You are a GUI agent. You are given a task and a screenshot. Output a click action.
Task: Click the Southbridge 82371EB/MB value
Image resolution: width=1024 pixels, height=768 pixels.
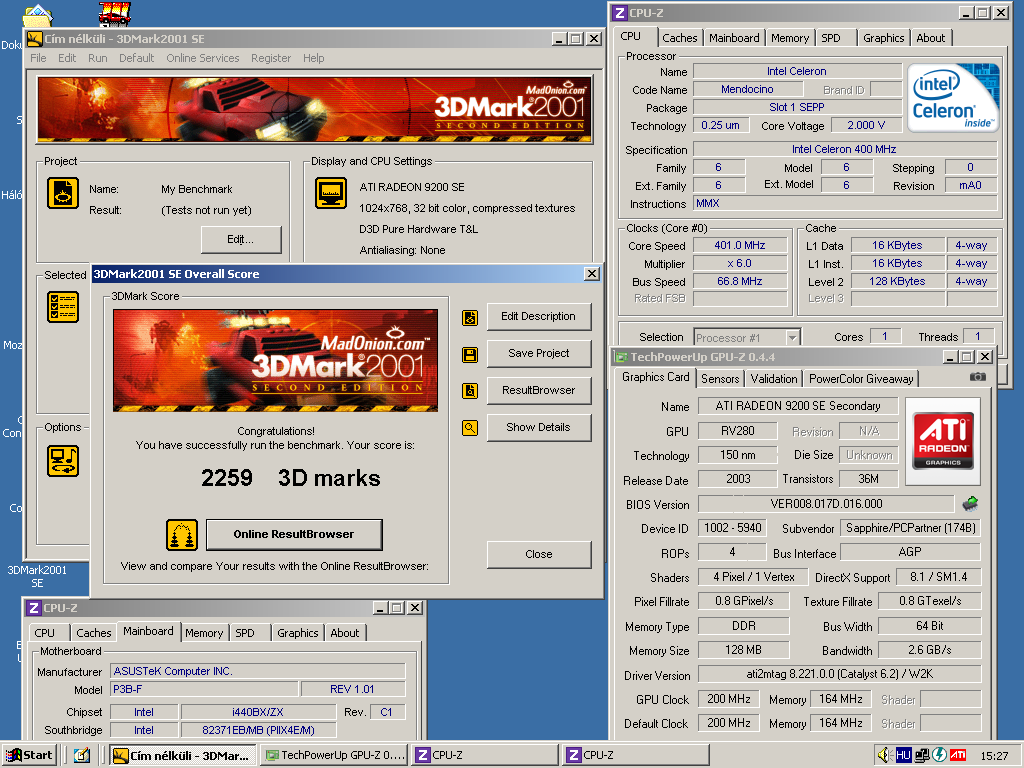tap(258, 730)
